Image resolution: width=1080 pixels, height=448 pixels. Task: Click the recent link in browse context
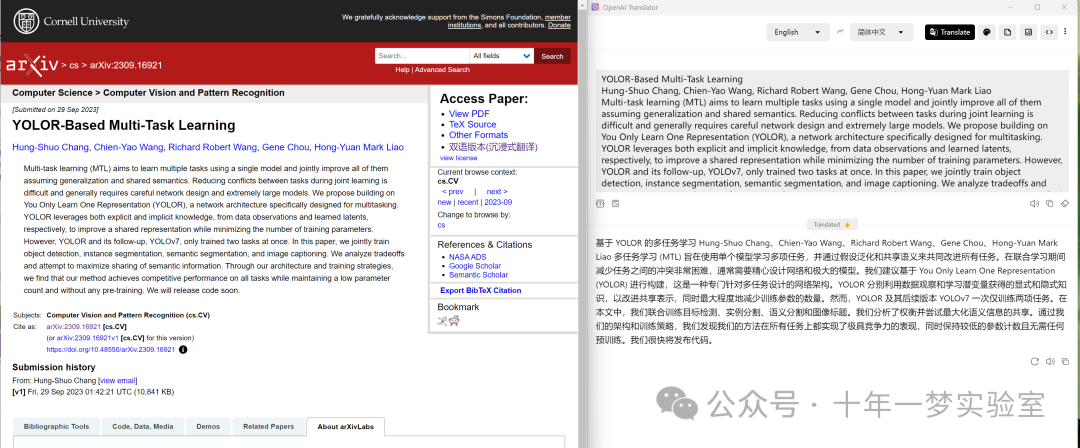tap(468, 203)
